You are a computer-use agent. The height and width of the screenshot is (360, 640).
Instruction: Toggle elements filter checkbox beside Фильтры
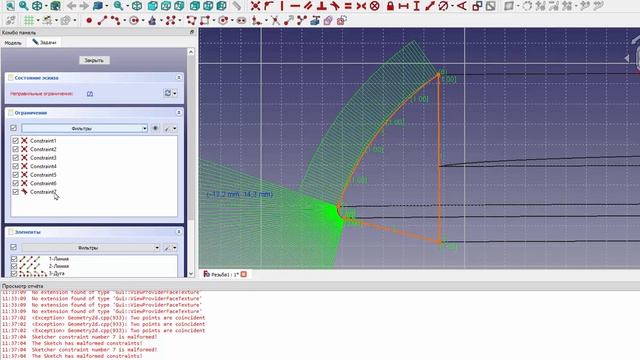pyautogui.click(x=13, y=247)
